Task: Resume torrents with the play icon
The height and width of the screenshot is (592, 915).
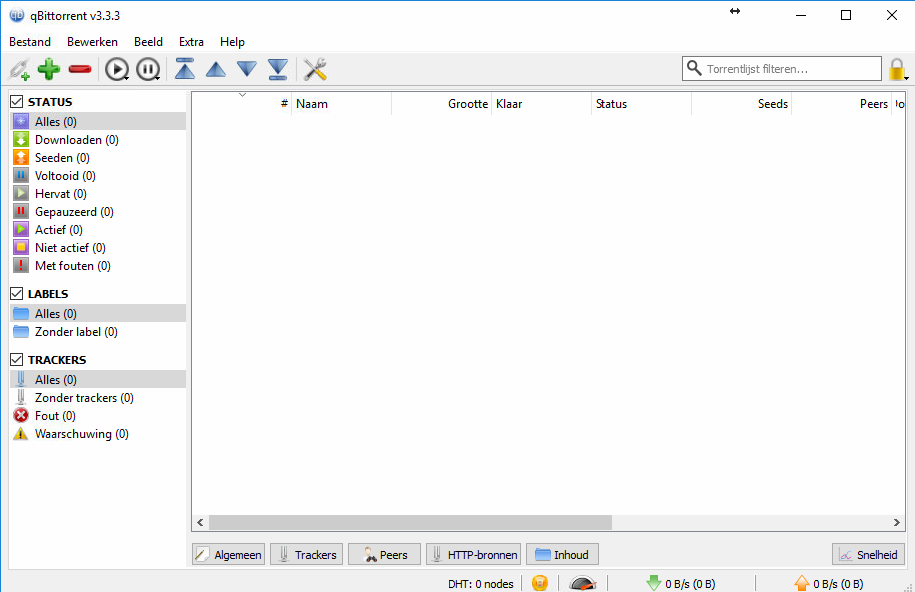Action: [117, 69]
